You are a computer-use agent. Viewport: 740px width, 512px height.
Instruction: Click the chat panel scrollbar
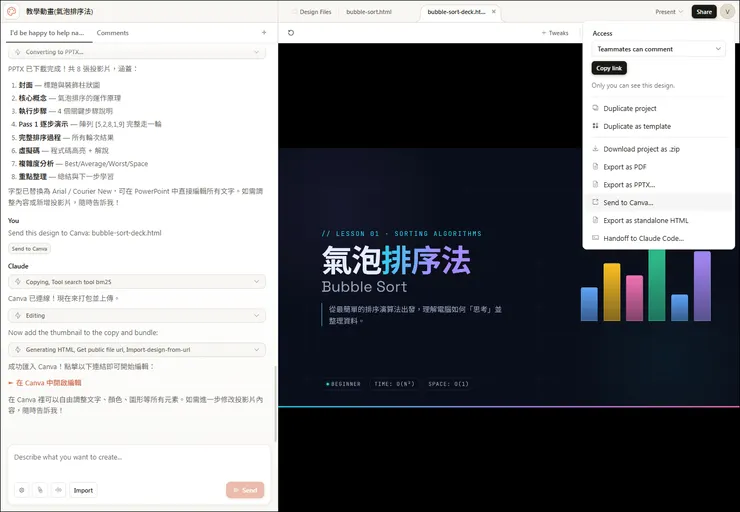pos(275,403)
